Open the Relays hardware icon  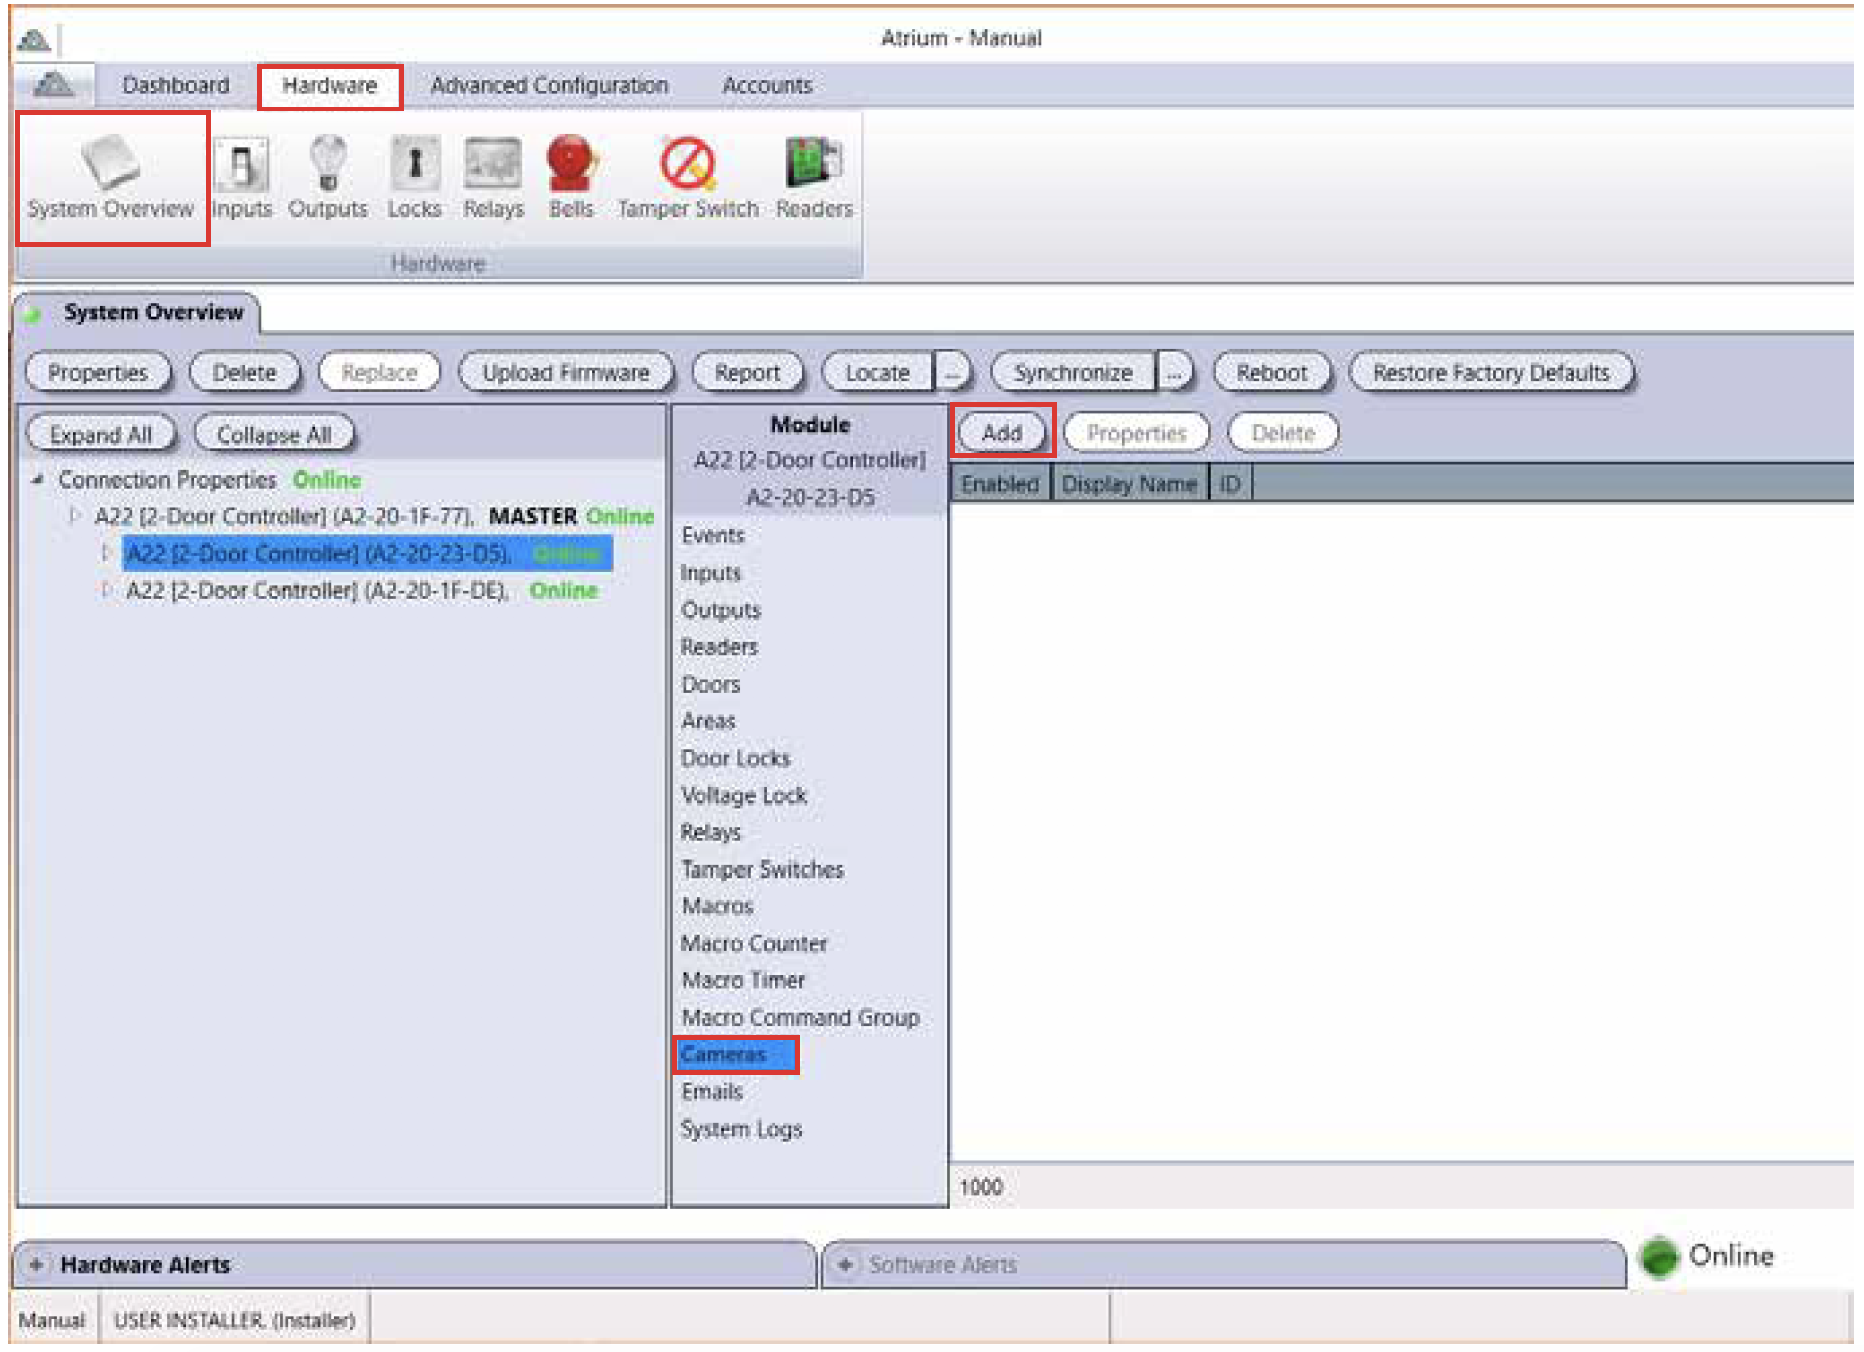(493, 178)
